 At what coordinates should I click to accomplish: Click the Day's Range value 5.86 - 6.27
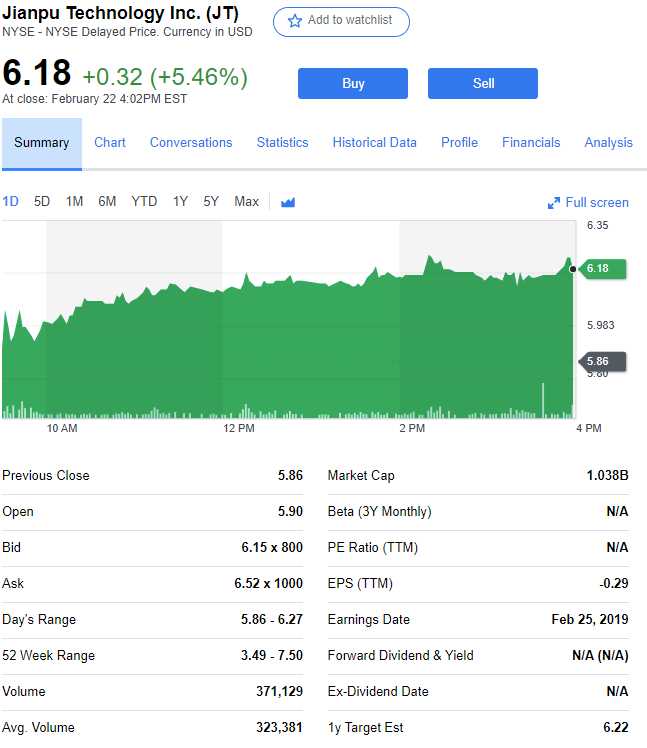click(x=271, y=620)
